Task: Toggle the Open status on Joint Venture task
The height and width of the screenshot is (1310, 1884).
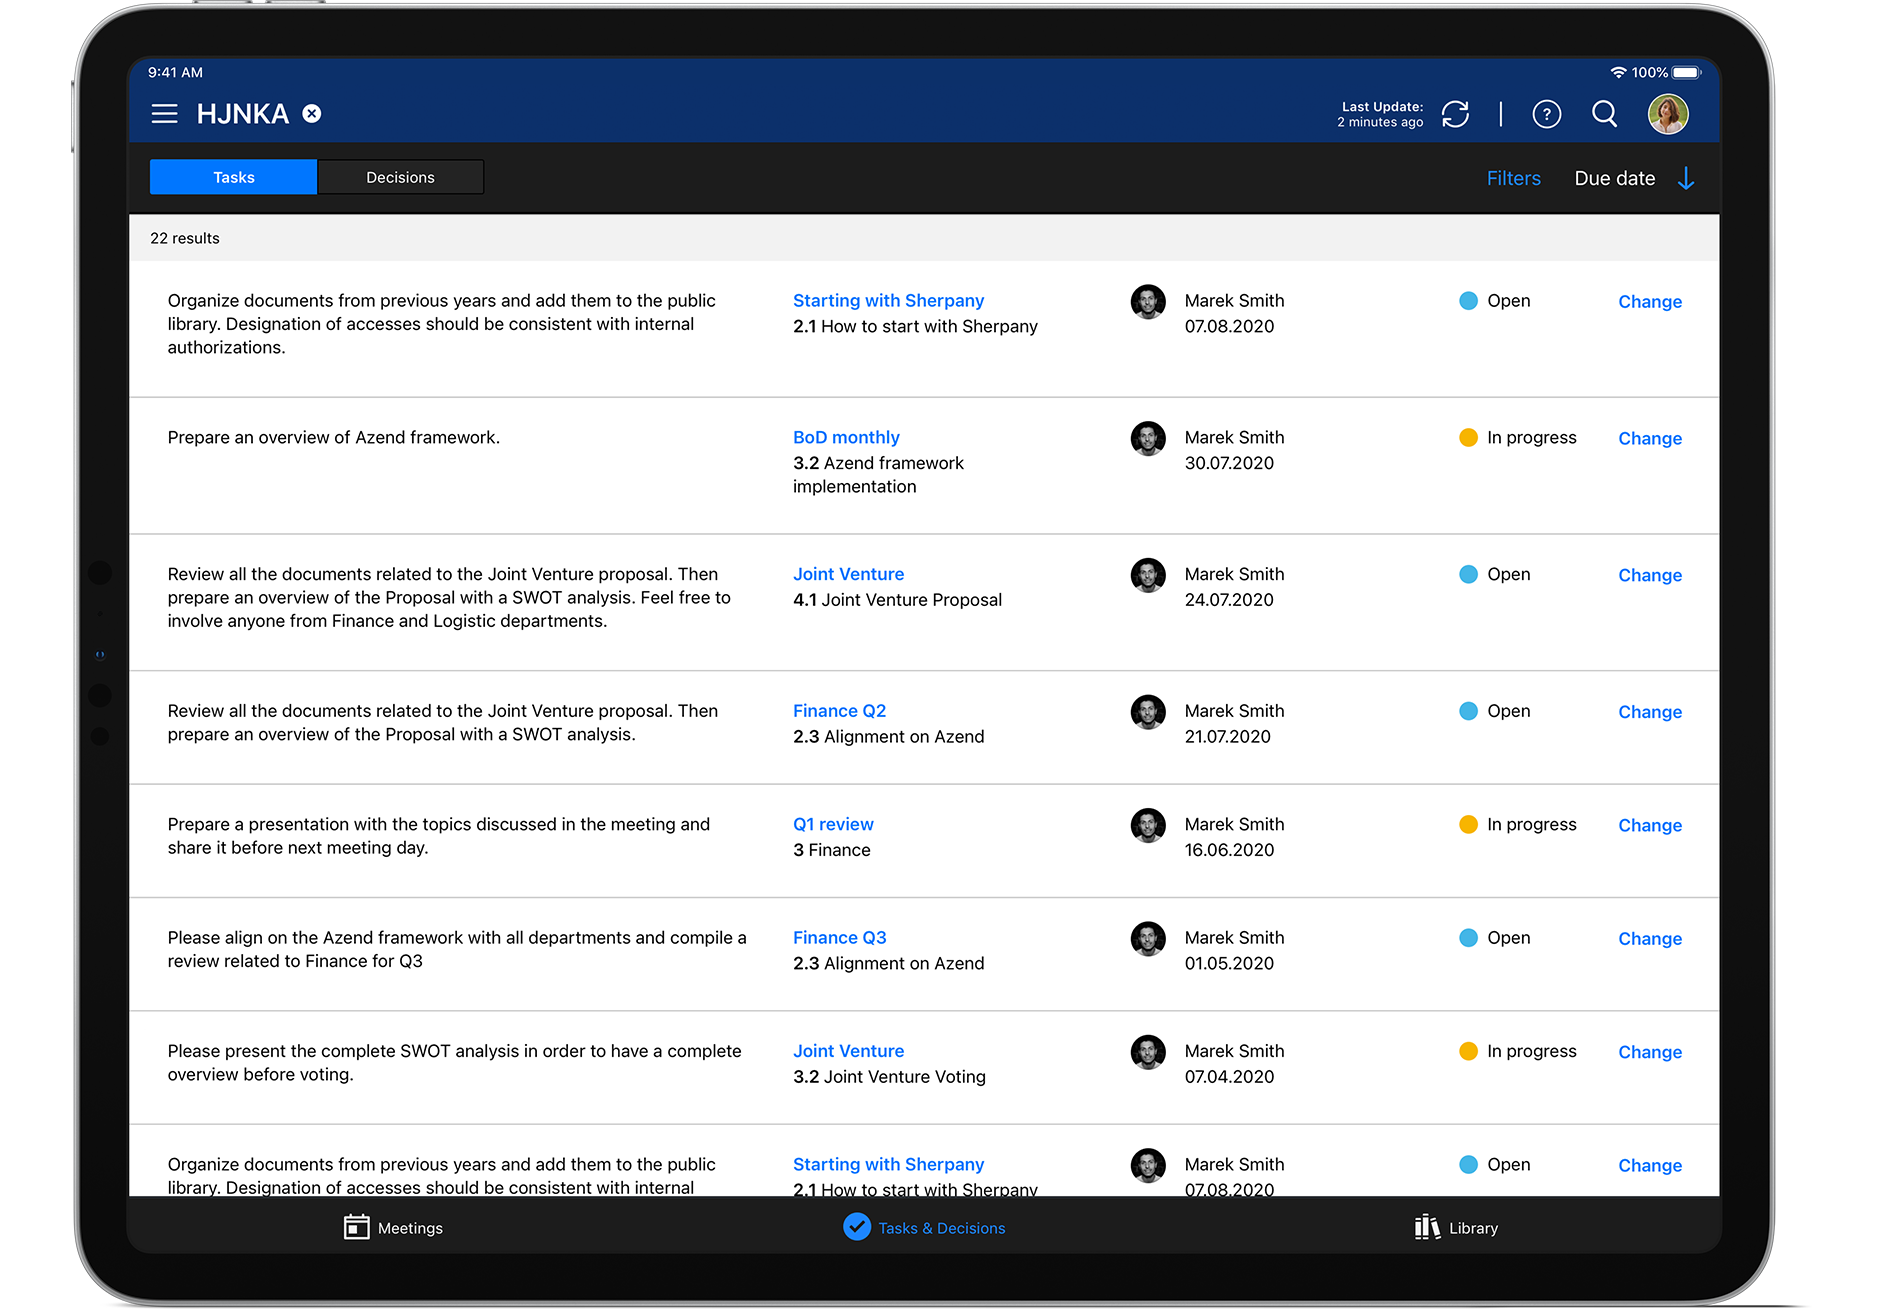Action: coord(1468,574)
